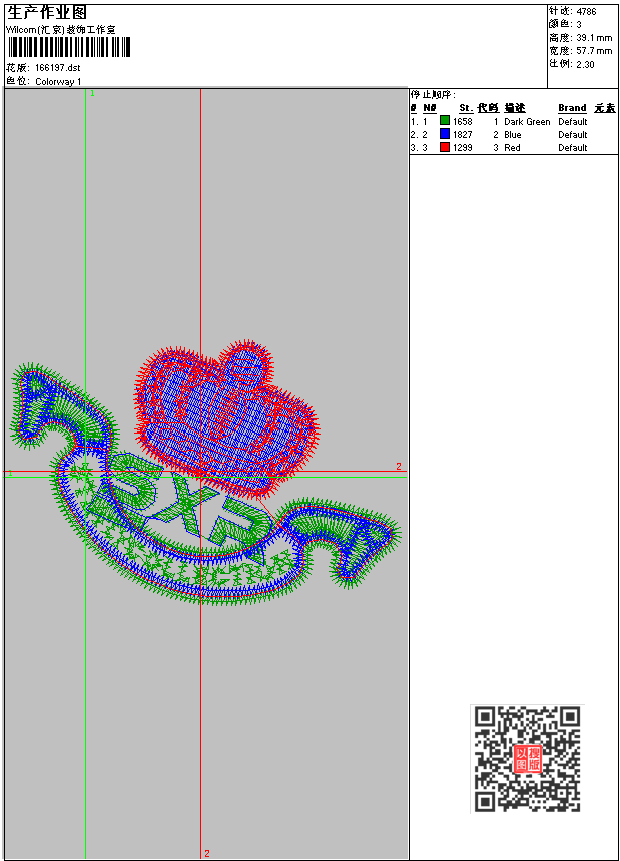Click Default brand in Red row
620x861 pixels.
(x=573, y=148)
